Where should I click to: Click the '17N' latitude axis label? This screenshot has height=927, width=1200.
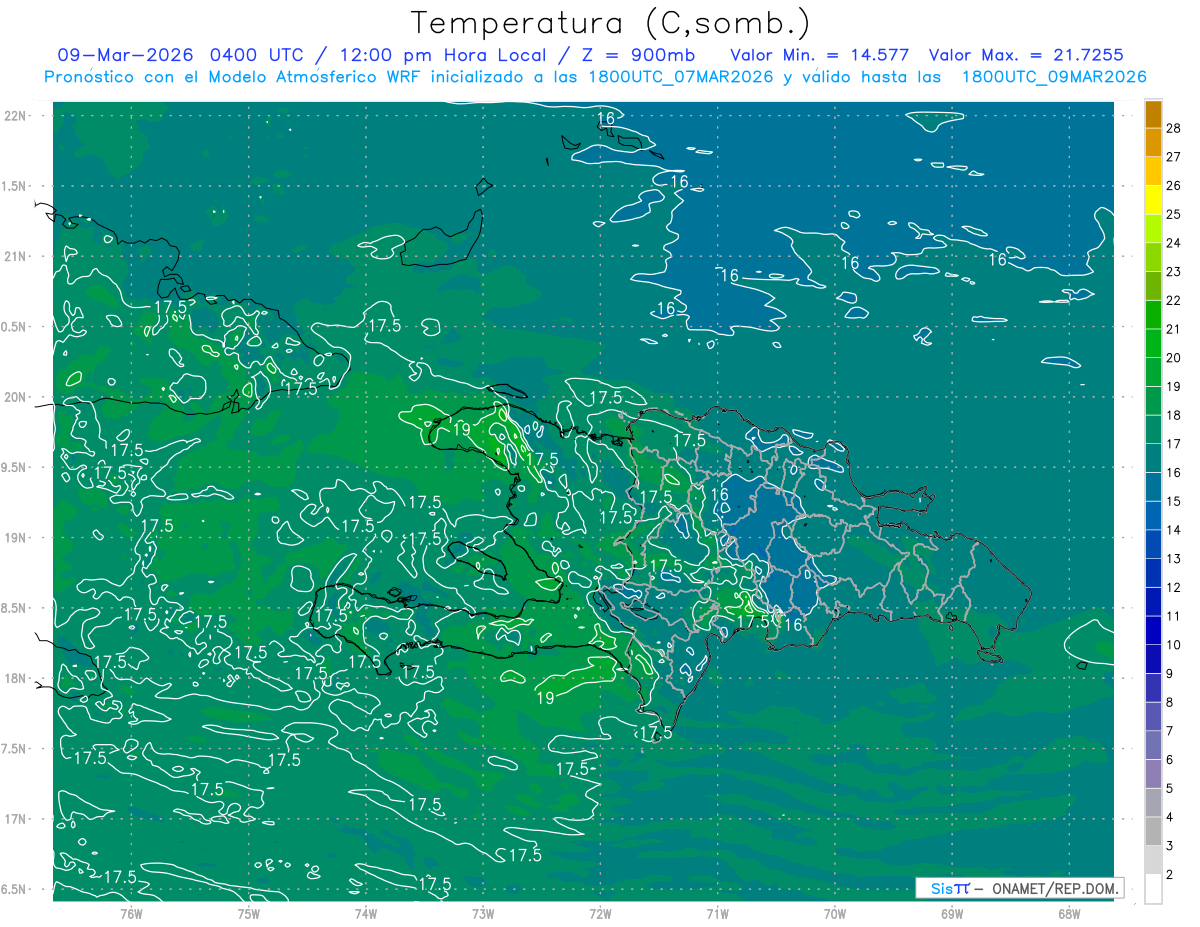(15, 819)
